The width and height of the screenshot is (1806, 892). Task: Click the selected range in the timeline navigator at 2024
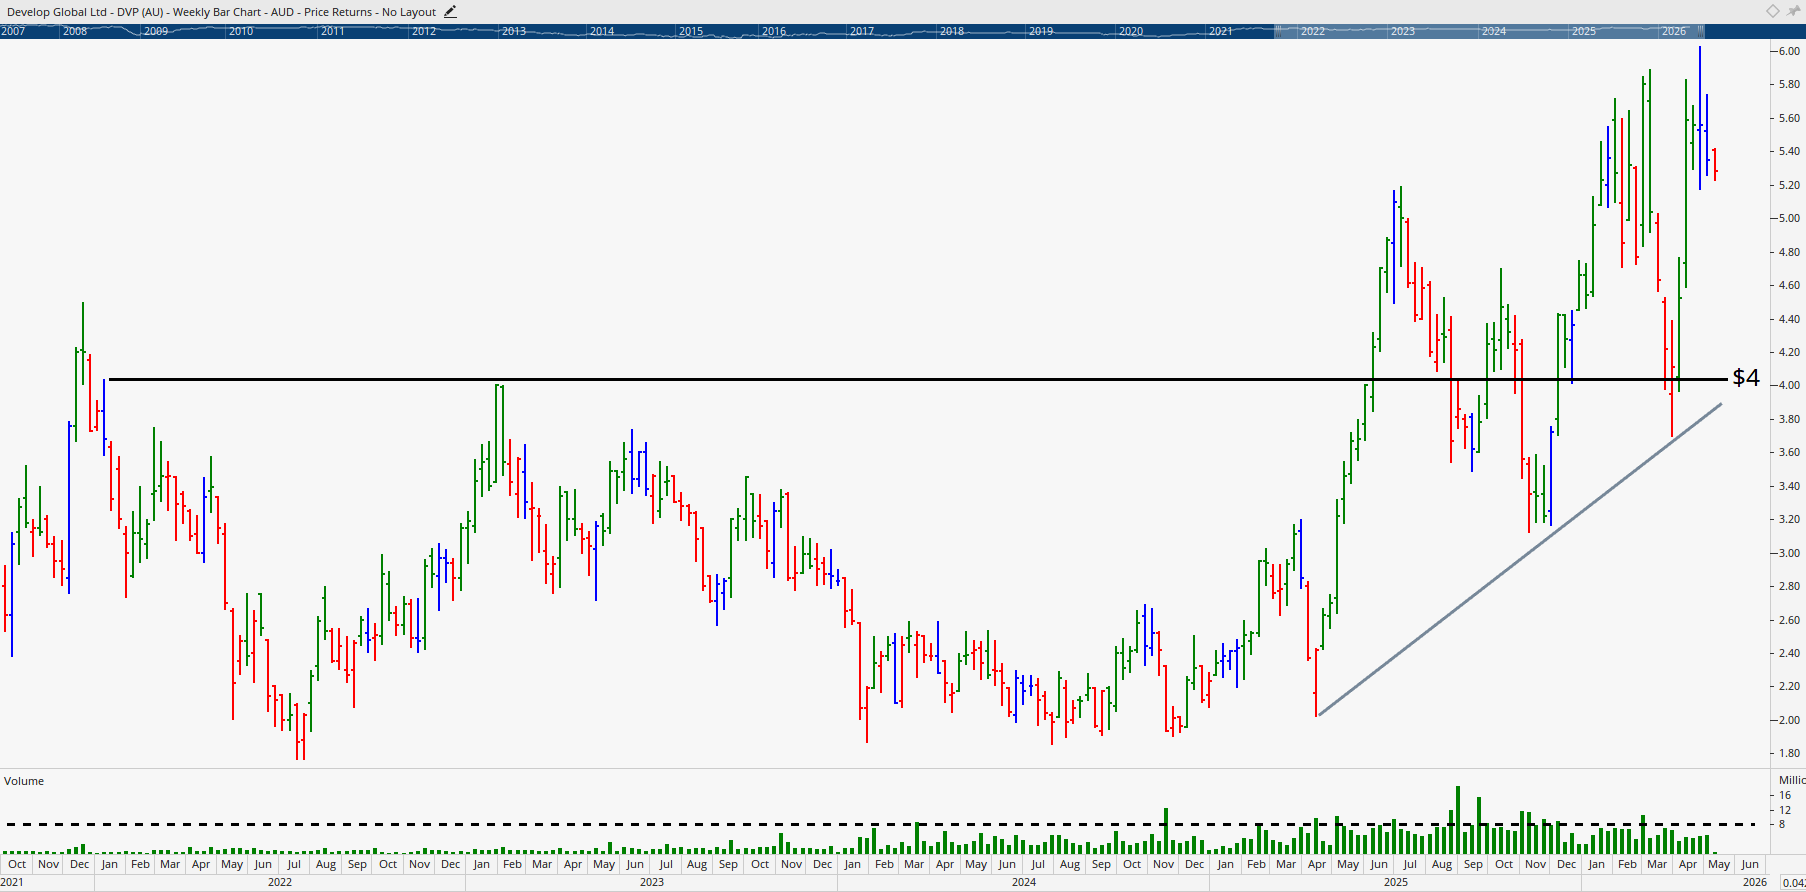1494,31
